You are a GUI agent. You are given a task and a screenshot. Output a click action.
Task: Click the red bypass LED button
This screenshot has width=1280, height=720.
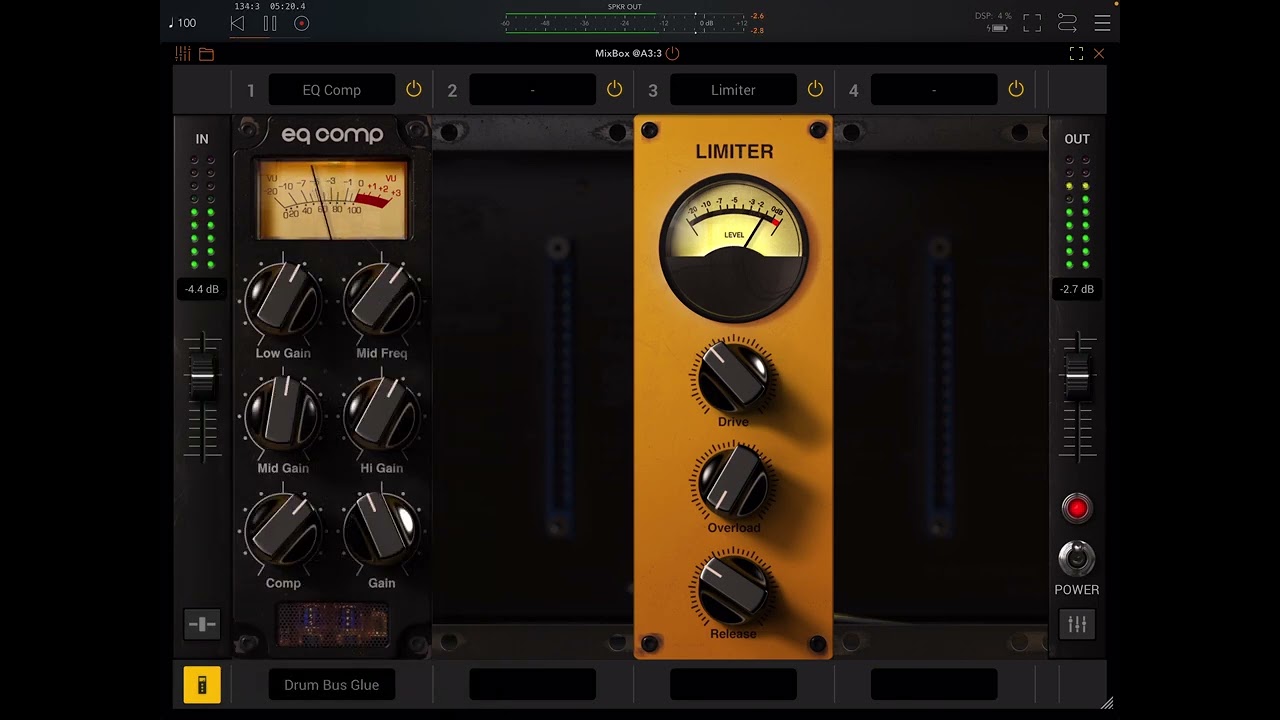tap(1077, 508)
